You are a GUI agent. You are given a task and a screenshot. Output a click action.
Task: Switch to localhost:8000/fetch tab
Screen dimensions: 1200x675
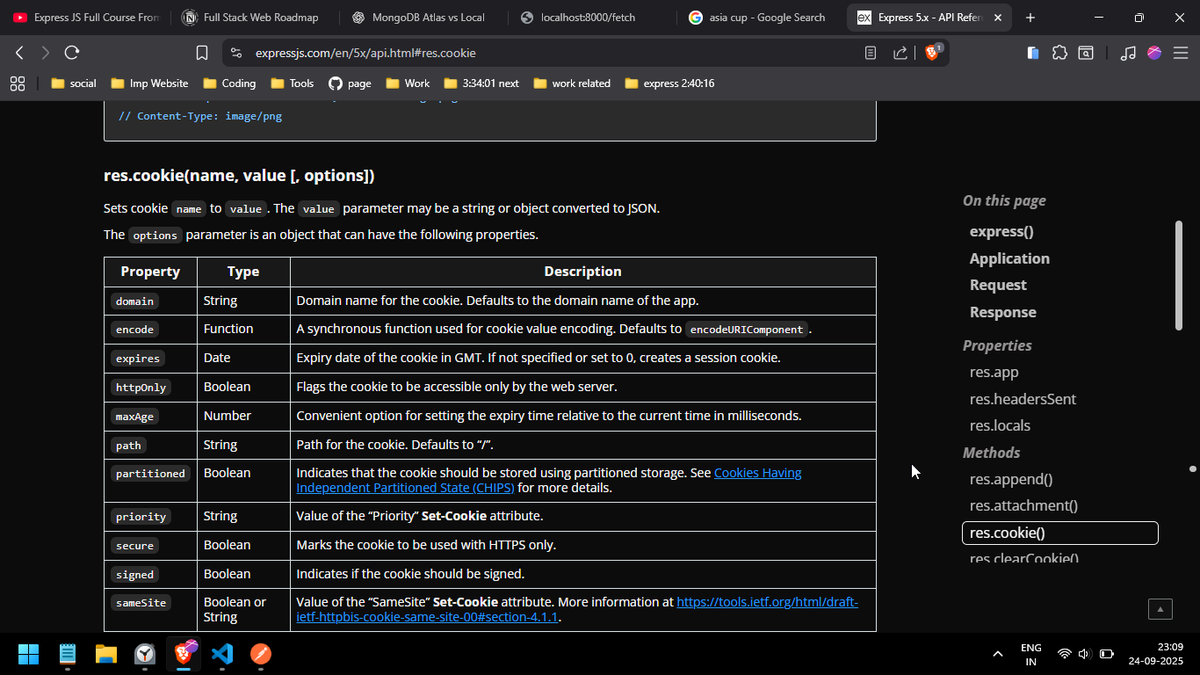point(592,17)
